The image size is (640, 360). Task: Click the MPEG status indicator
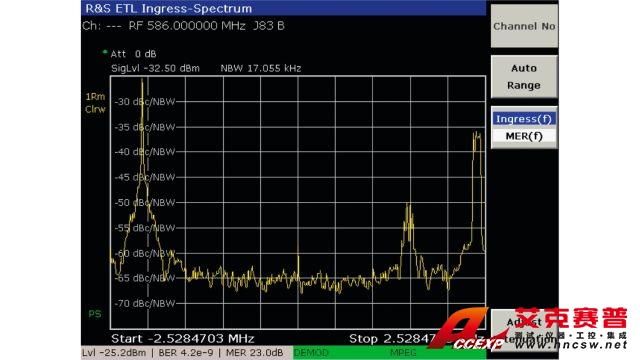click(x=403, y=353)
